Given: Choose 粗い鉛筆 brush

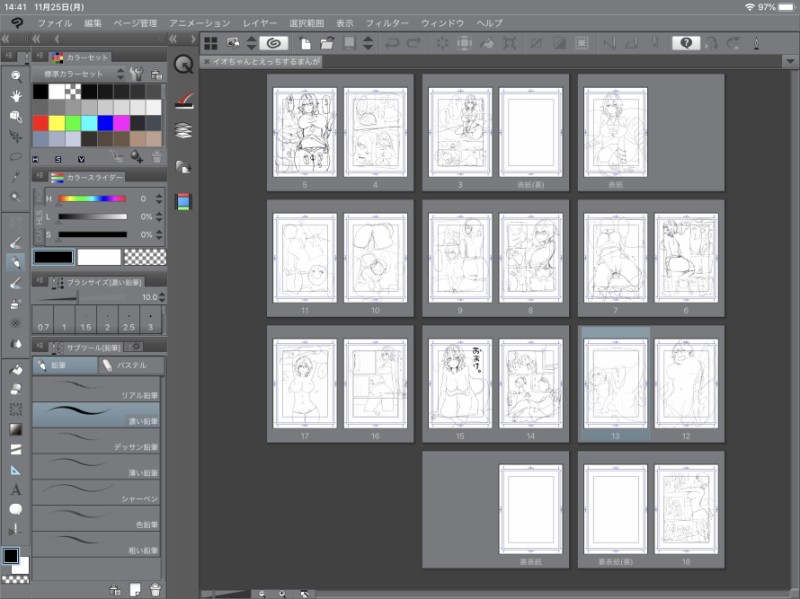Looking at the screenshot, I should tap(96, 544).
